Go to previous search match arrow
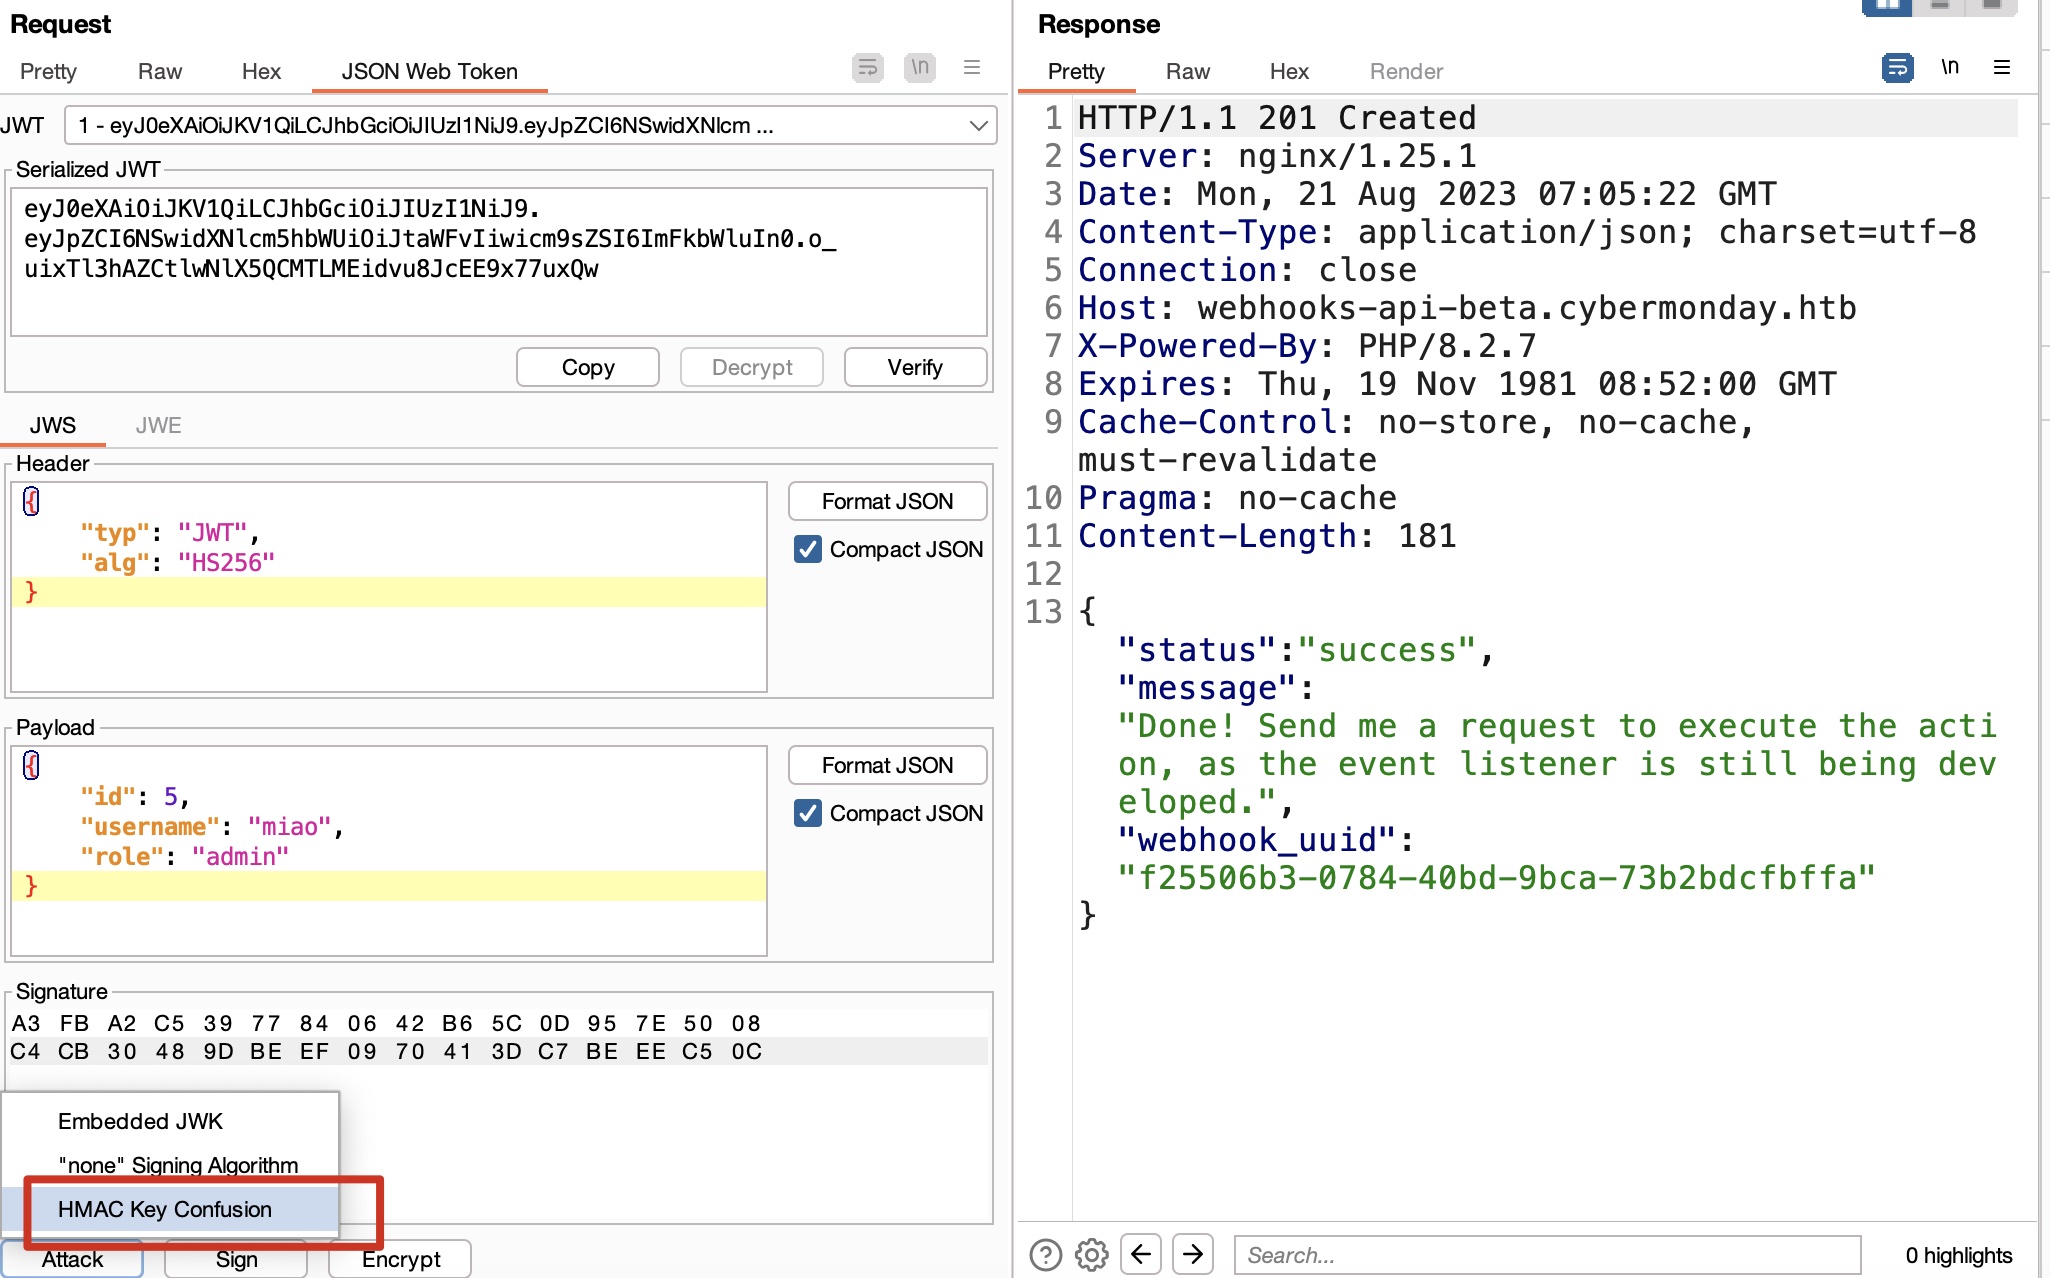 [x=1141, y=1254]
